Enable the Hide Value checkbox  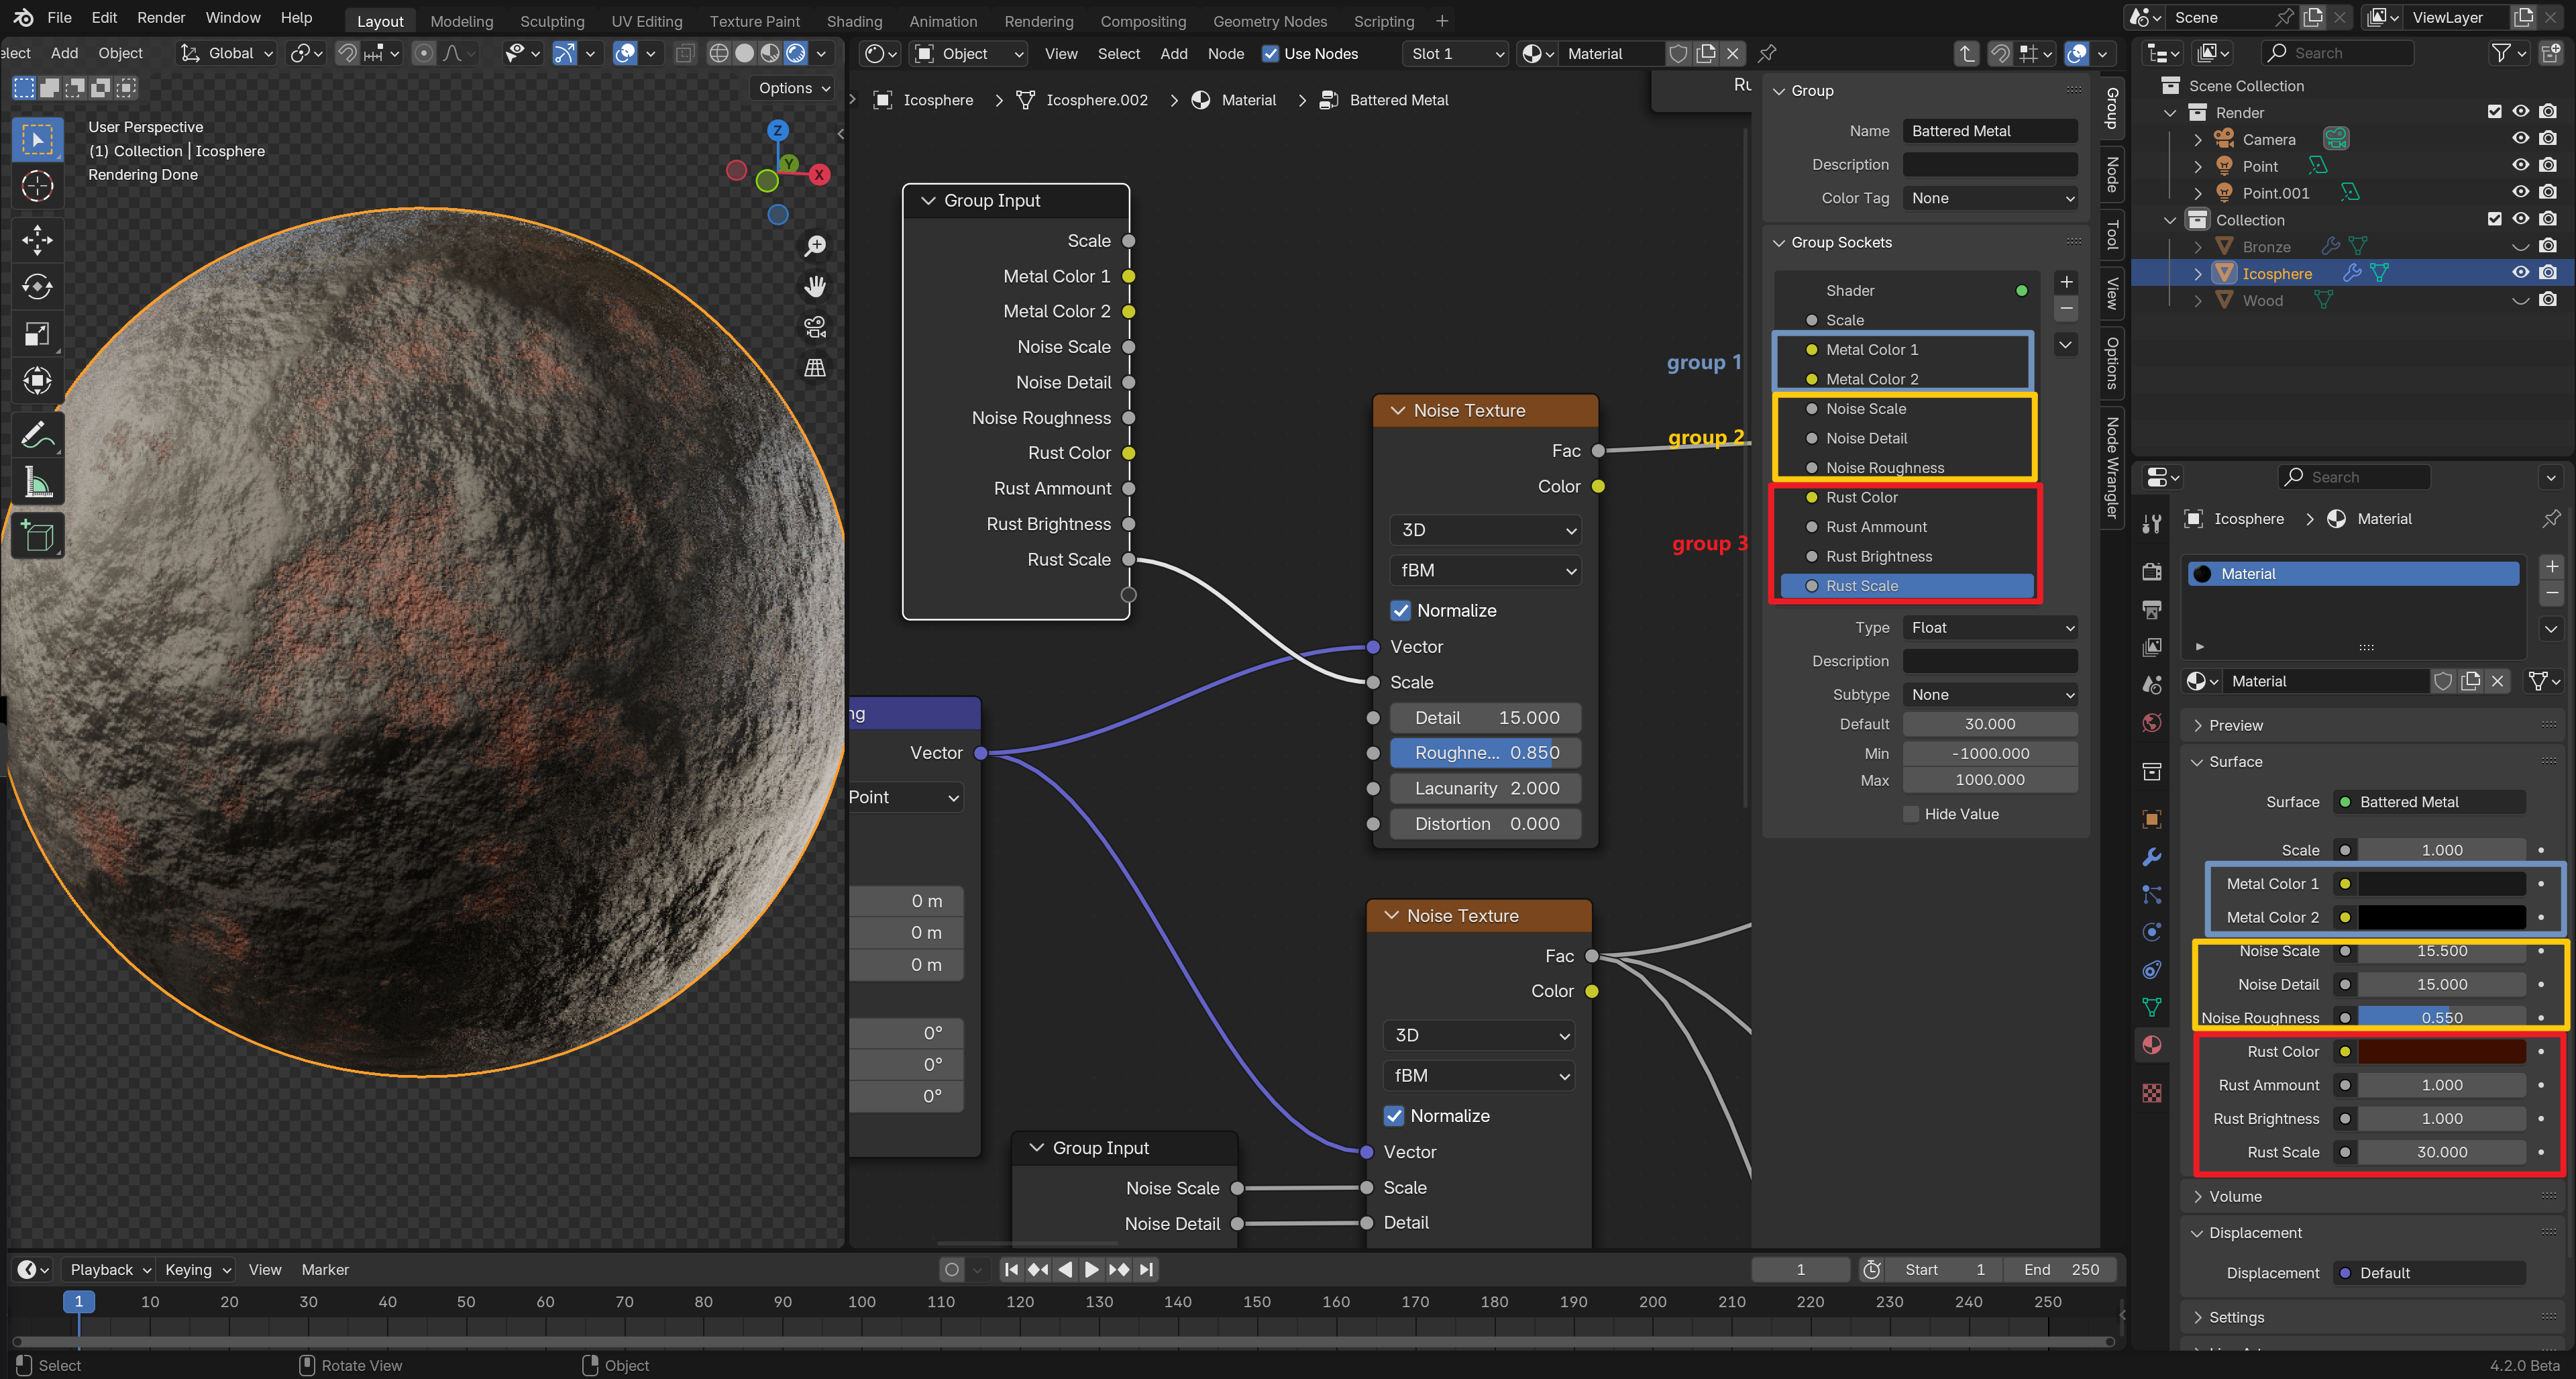(1911, 814)
